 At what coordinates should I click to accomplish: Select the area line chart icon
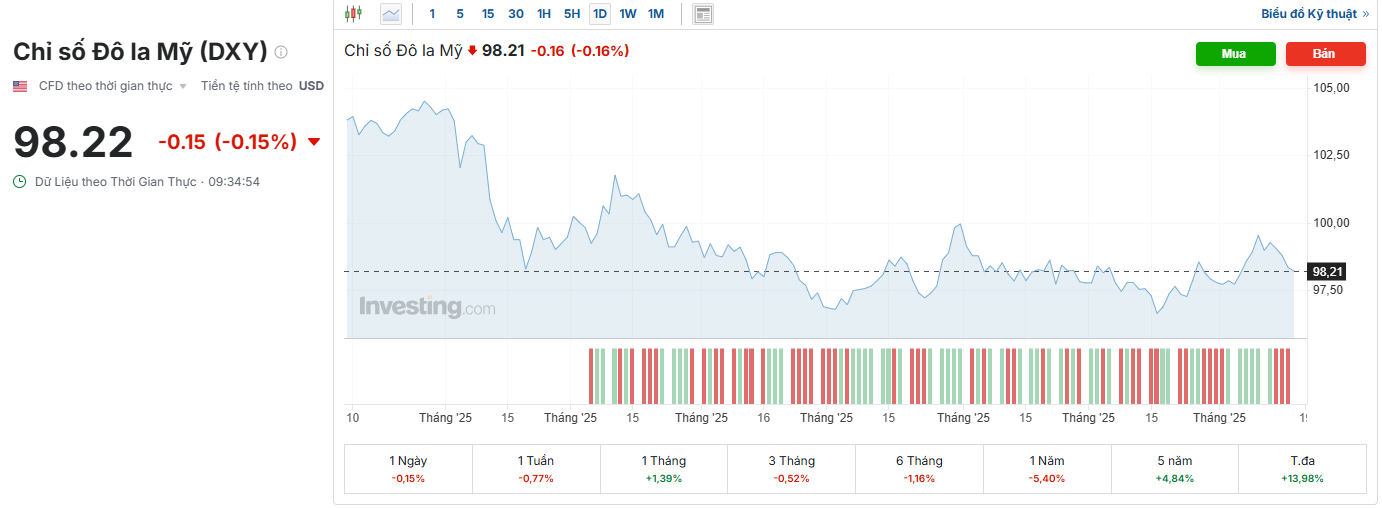pyautogui.click(x=390, y=14)
